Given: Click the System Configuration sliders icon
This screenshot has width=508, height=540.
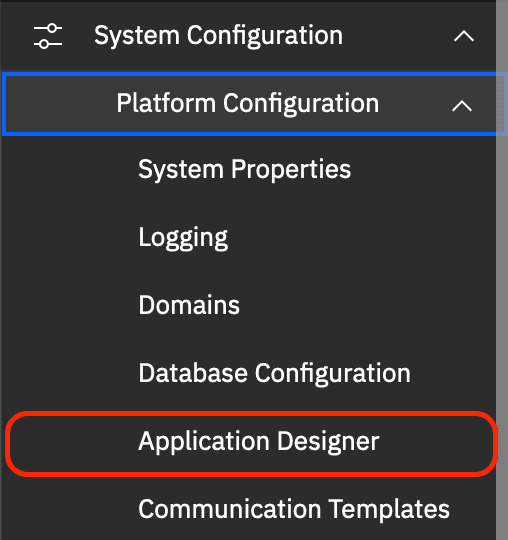Looking at the screenshot, I should [48, 36].
